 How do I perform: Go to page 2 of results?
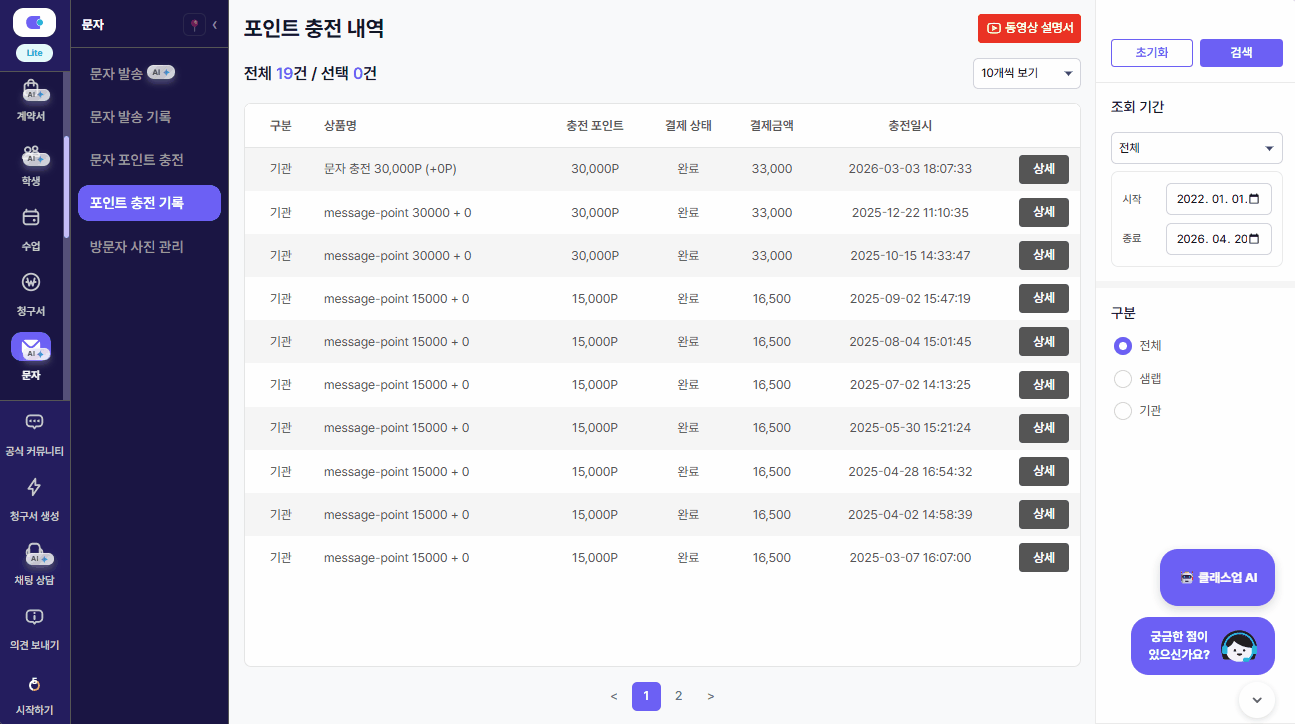[678, 696]
